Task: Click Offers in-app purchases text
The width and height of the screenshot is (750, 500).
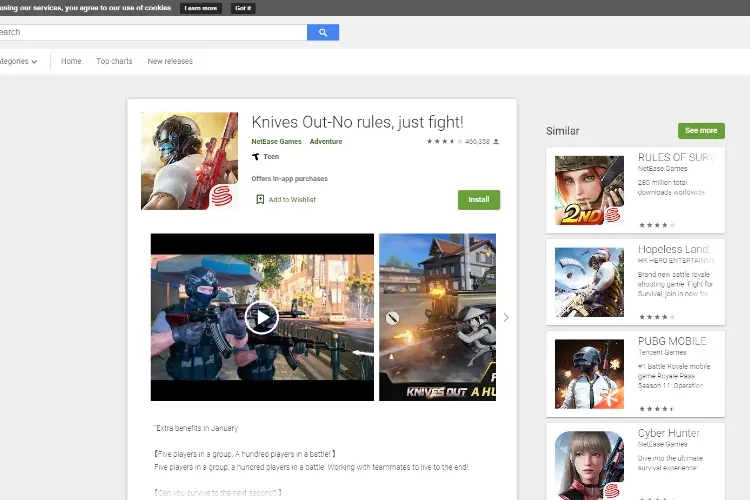Action: tap(289, 178)
